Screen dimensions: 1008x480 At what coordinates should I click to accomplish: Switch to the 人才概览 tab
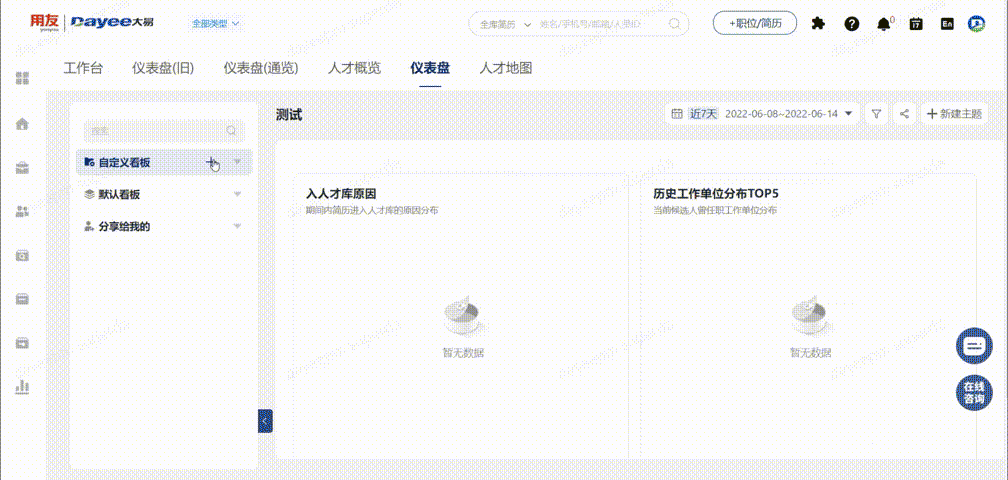354,68
